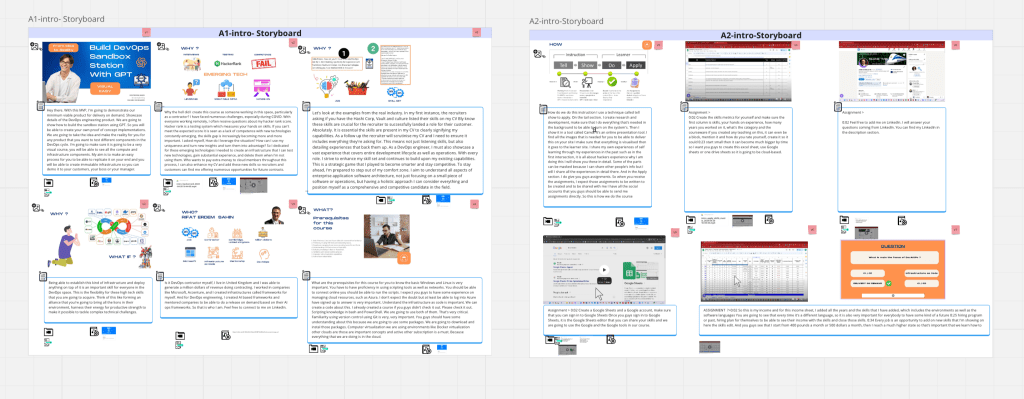Click the Prerequisites for this course heading
This screenshot has width=1024, height=399.
click(330, 223)
